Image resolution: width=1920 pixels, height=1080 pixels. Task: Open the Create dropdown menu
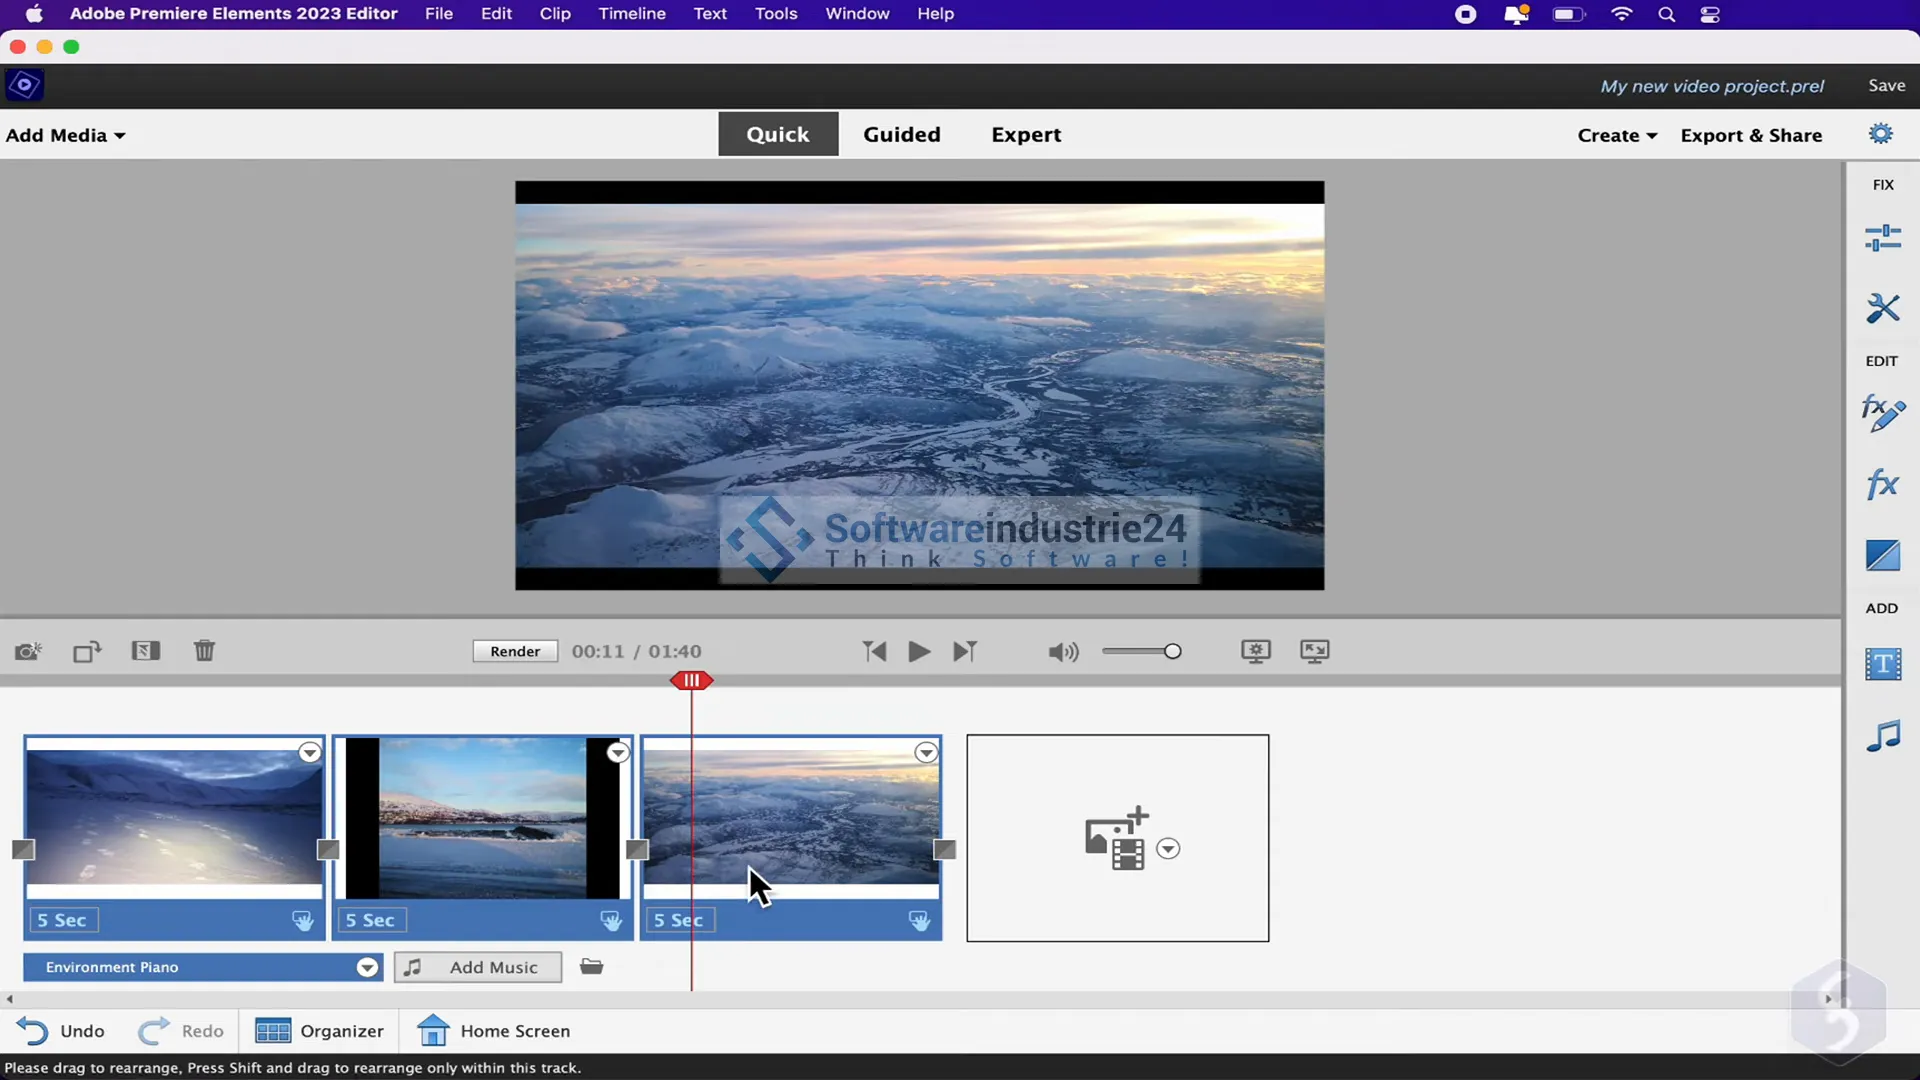1617,135
